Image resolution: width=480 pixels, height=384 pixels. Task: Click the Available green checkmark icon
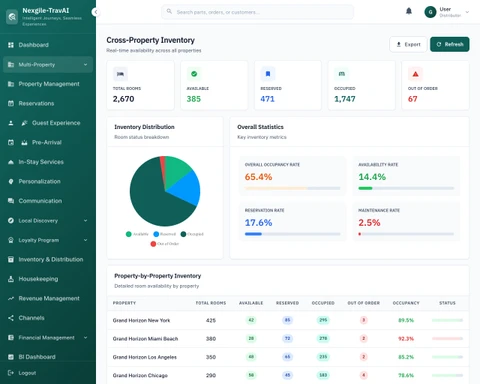point(194,74)
